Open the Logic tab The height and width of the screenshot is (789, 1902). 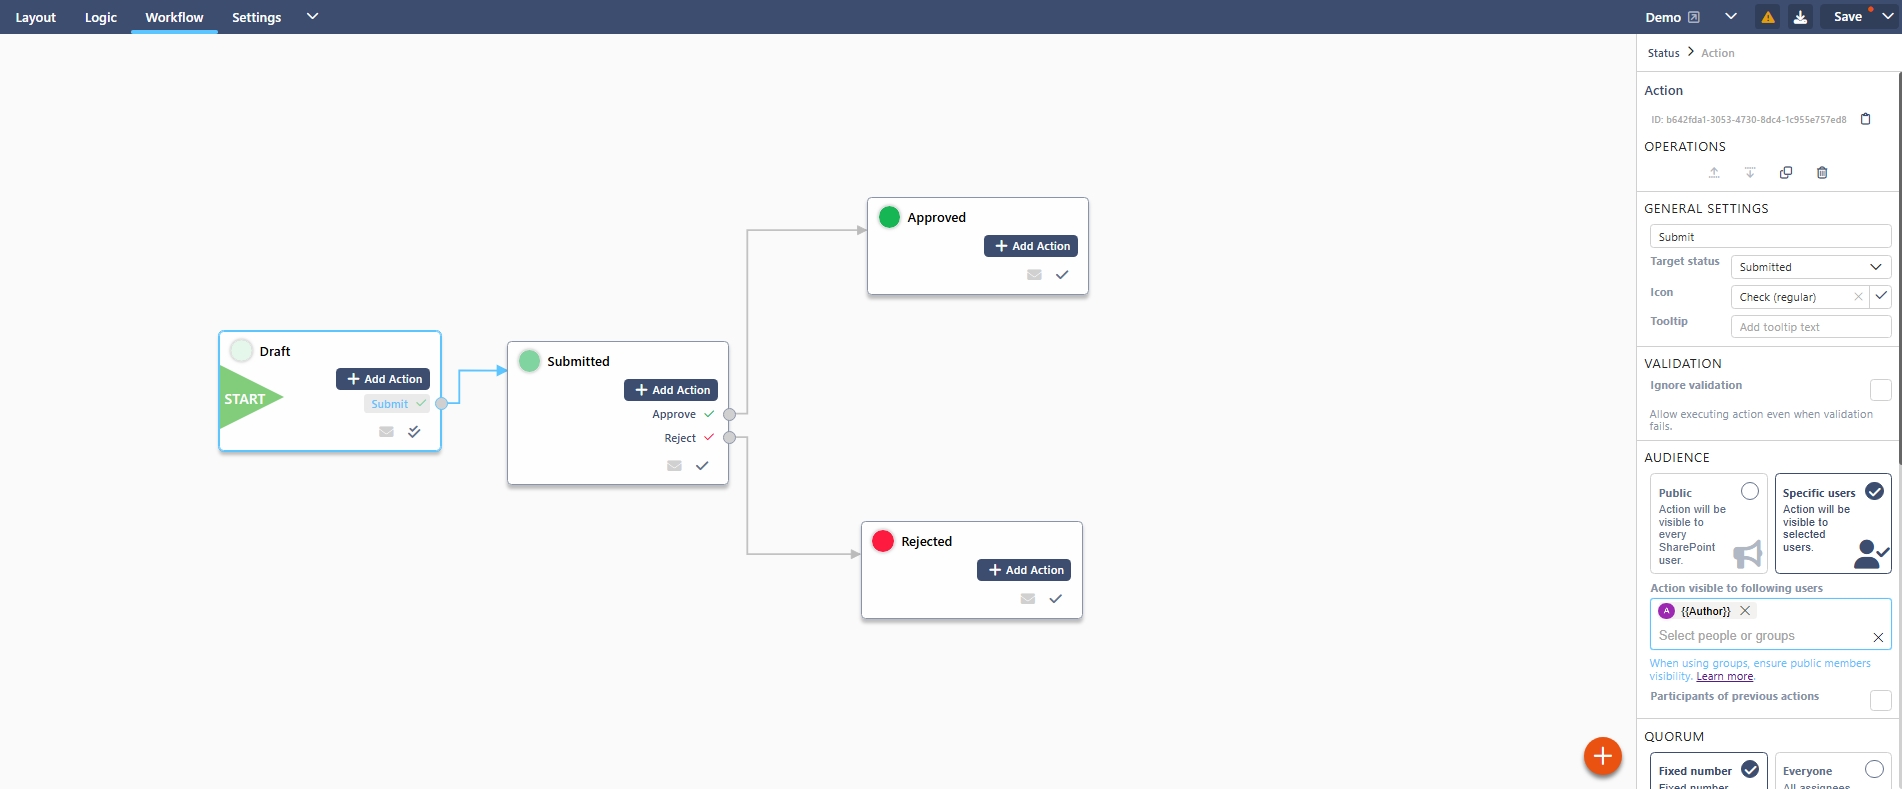tap(101, 17)
